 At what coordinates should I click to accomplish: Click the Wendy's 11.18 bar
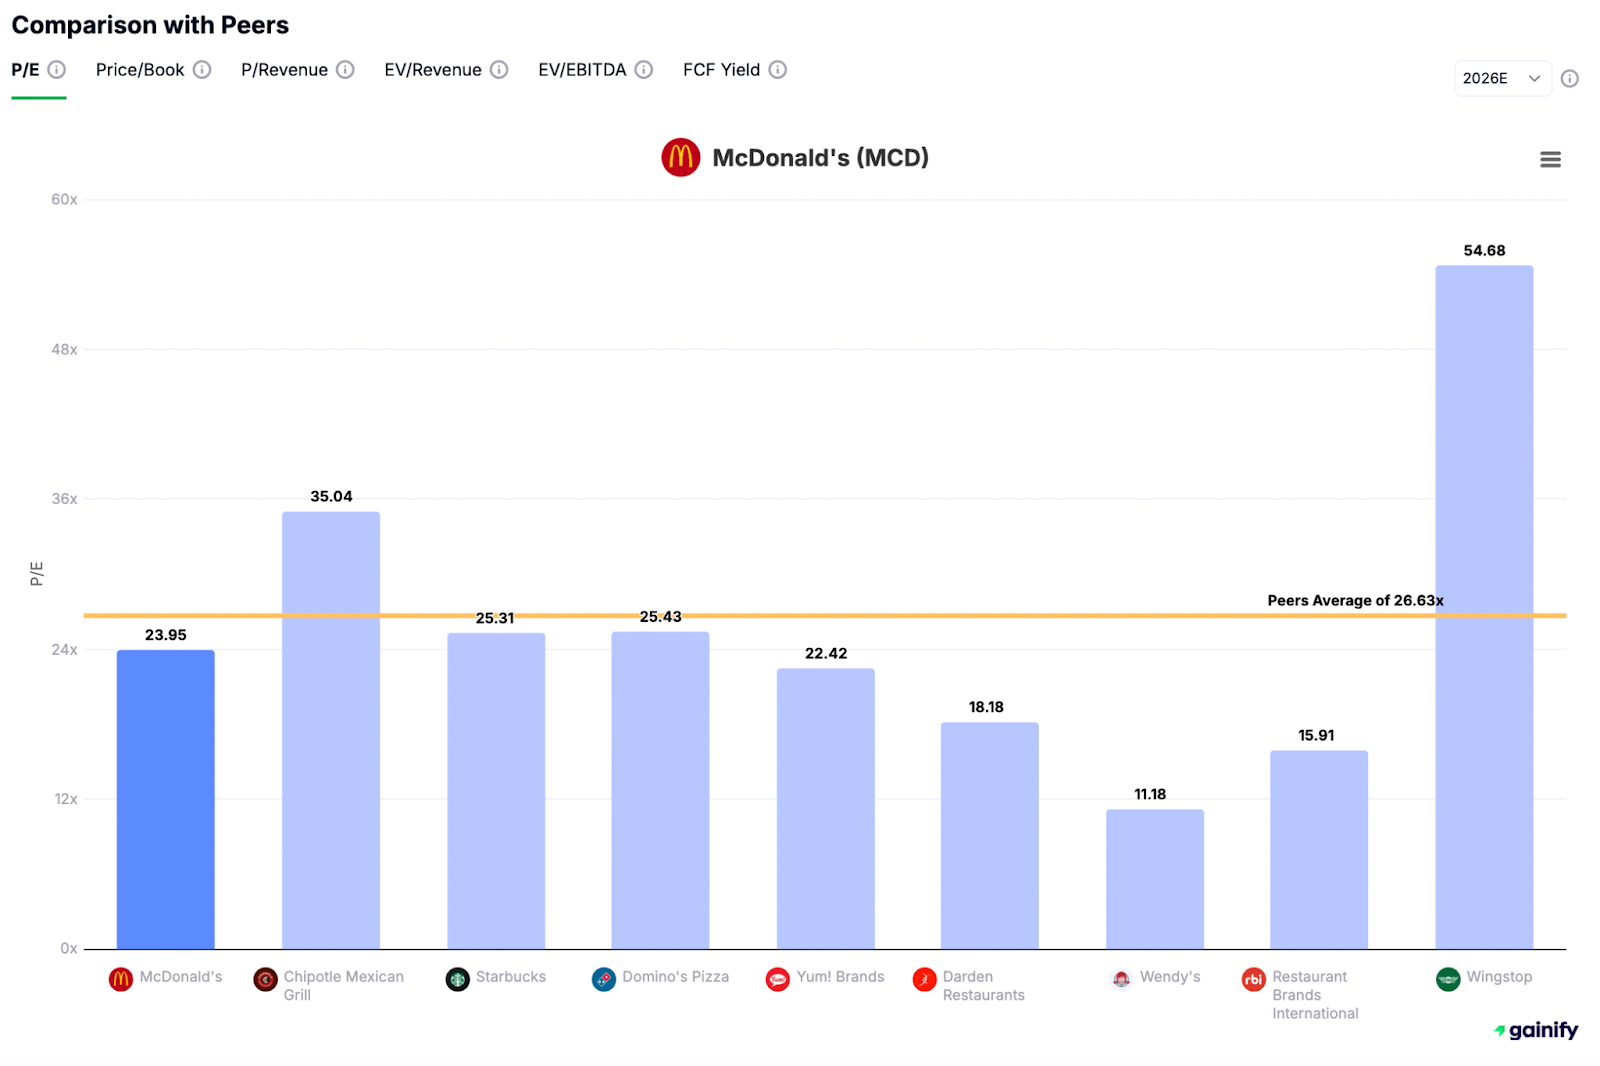1155,879
